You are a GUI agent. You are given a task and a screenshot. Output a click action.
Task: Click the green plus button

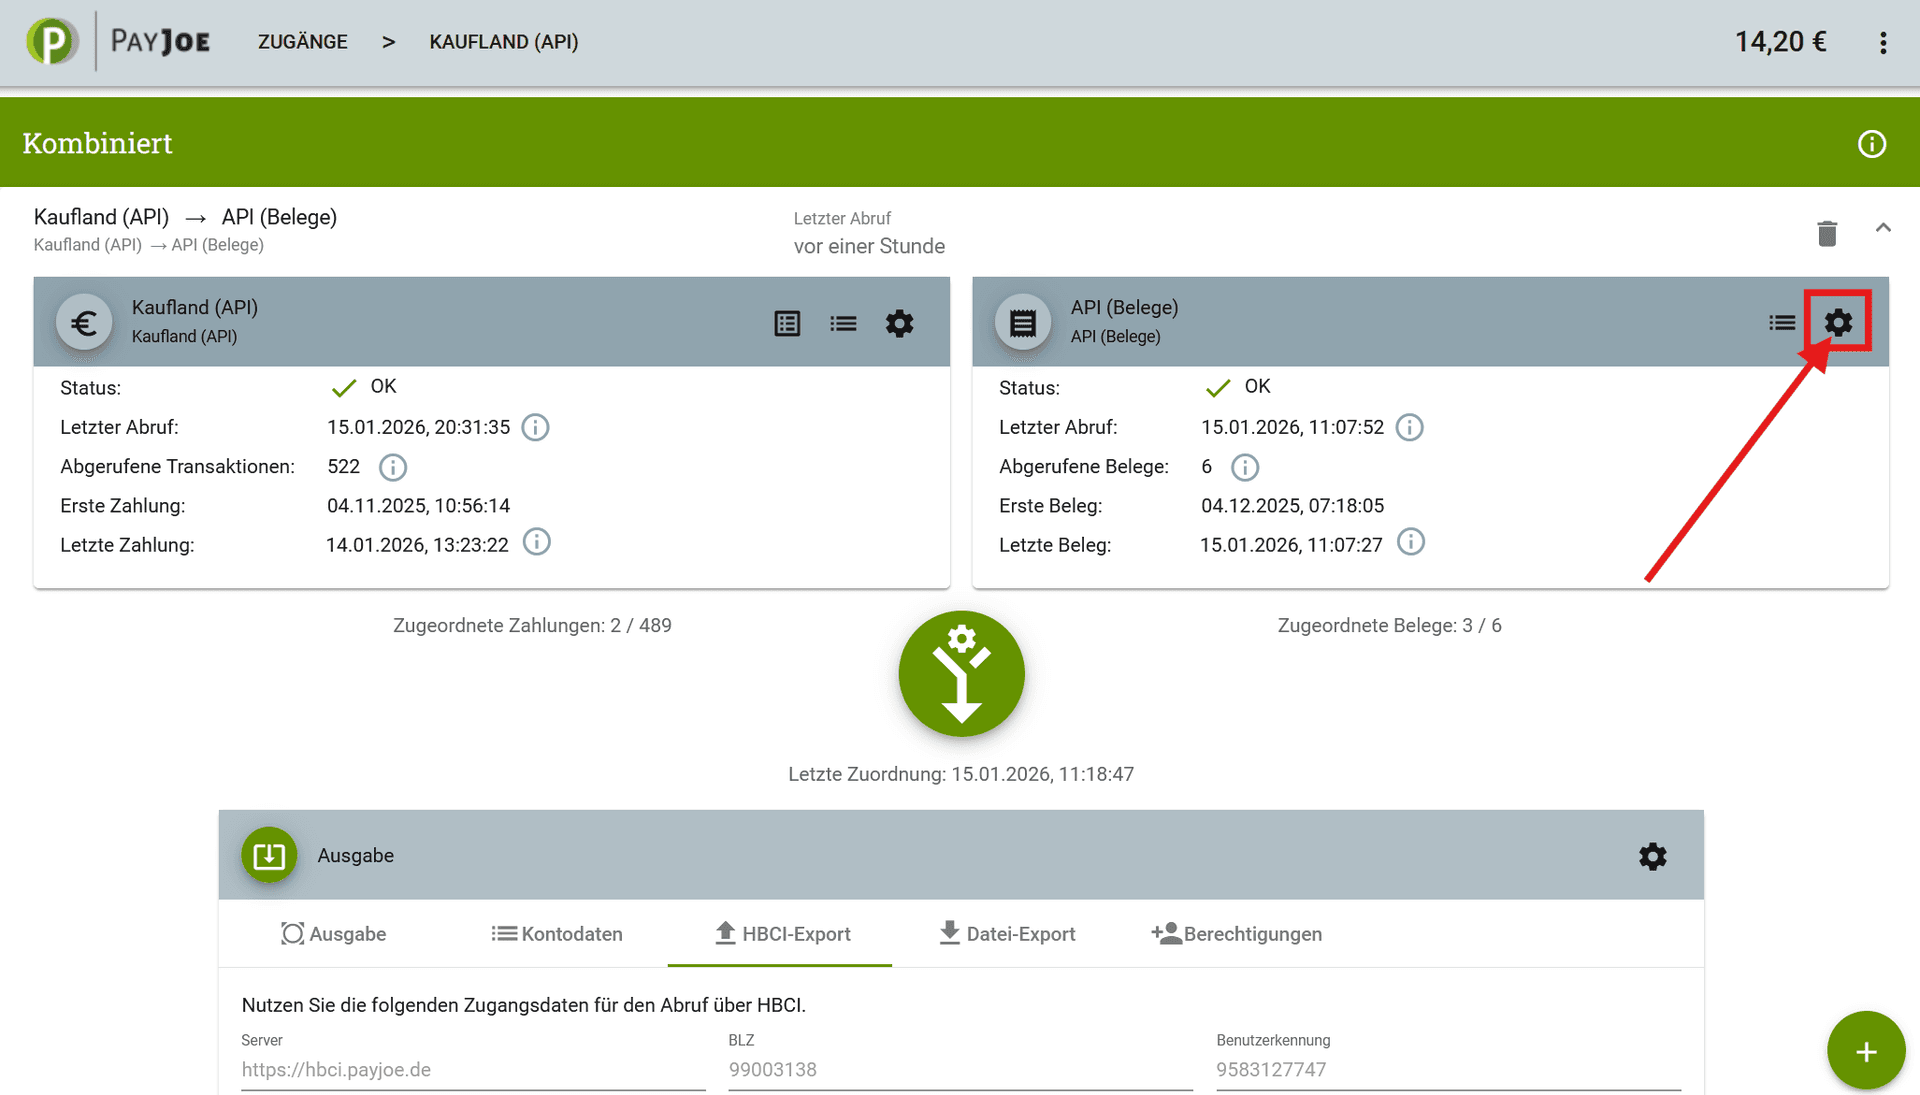click(x=1866, y=1050)
